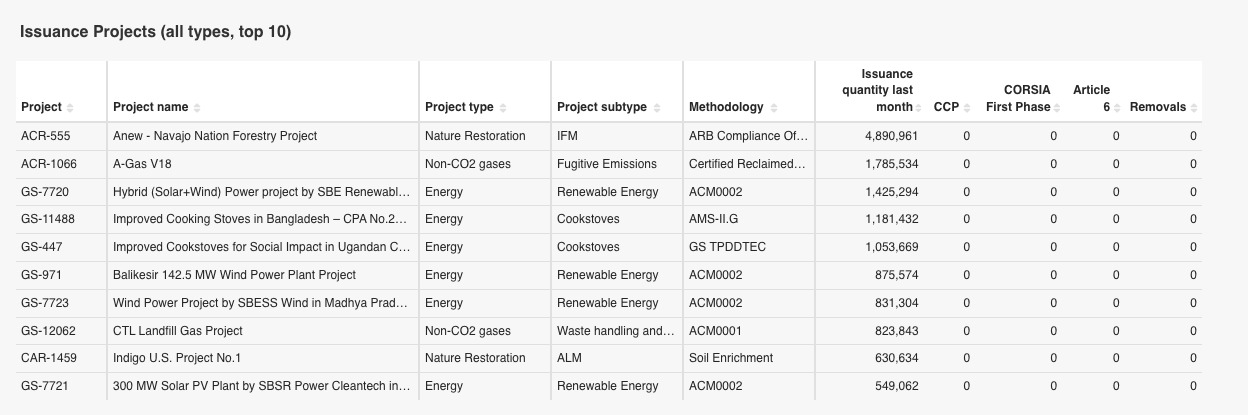The height and width of the screenshot is (415, 1248).
Task: Sort by the Removals column arrows
Action: pos(1195,108)
